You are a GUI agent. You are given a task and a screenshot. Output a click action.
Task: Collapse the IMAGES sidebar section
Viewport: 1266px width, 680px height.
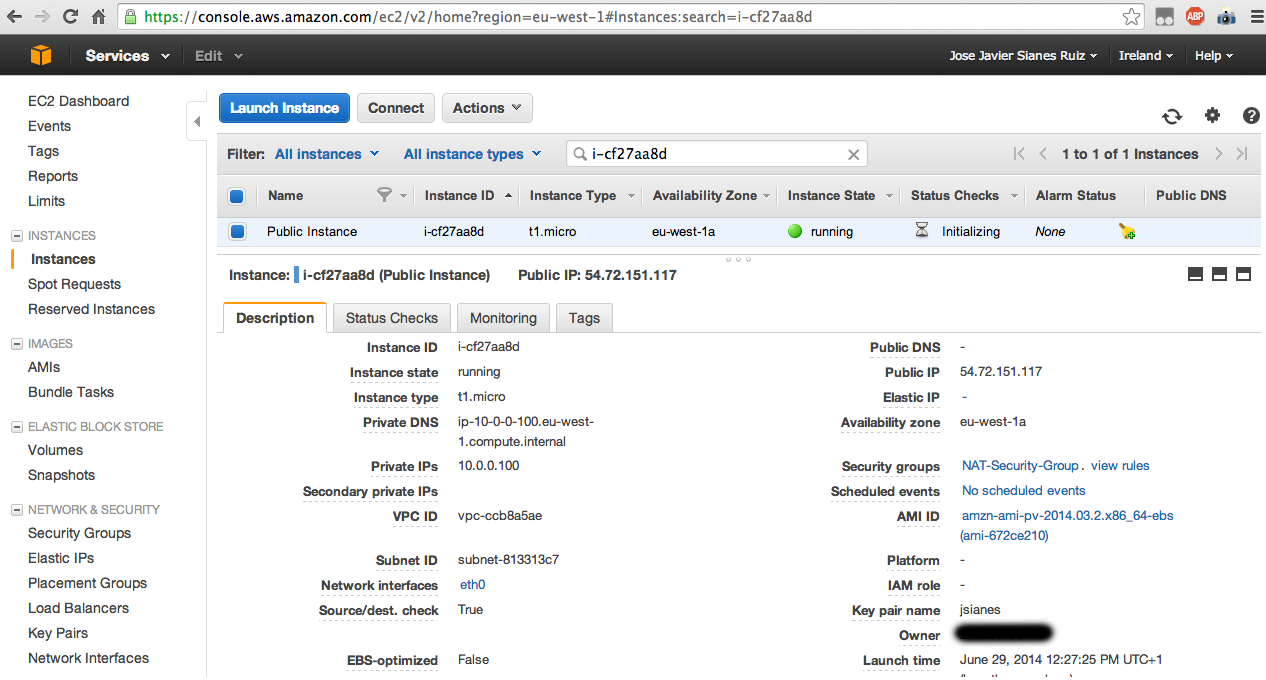(x=16, y=344)
